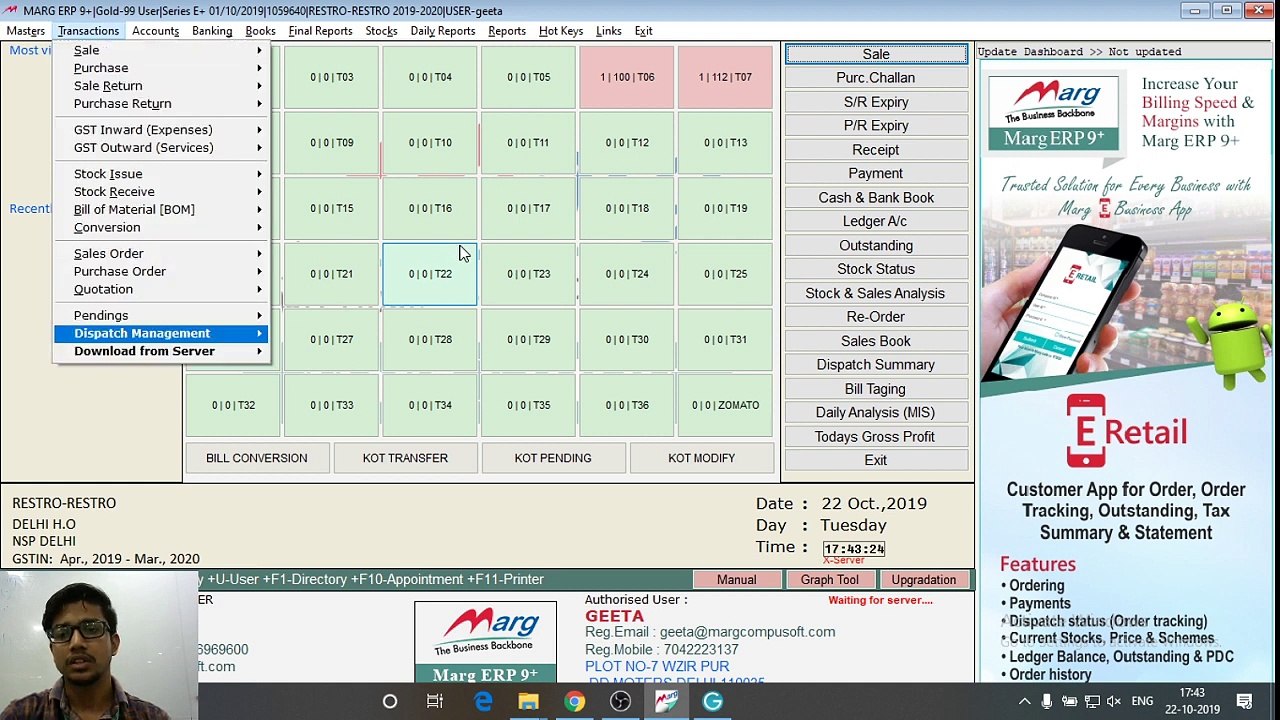Open the notification center icon
Viewport: 1280px width, 720px height.
point(1245,702)
